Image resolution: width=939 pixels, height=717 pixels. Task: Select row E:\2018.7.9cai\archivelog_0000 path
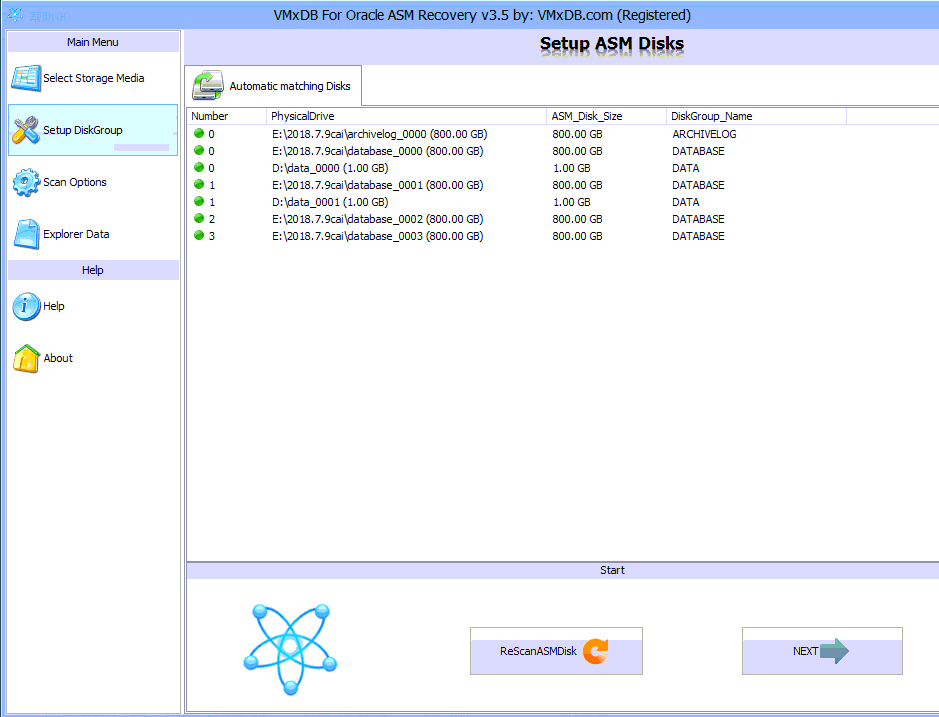(x=380, y=134)
